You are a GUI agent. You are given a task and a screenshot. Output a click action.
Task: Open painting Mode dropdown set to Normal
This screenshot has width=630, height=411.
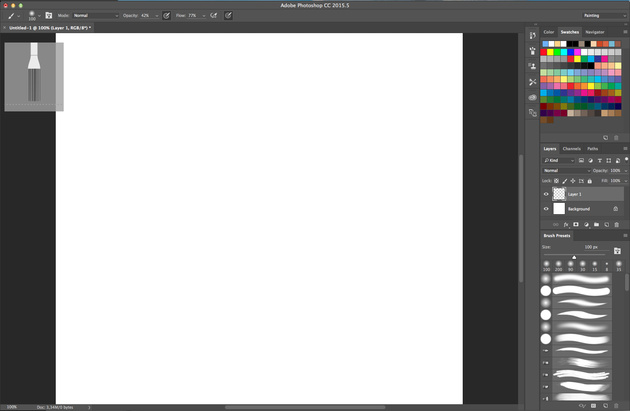(96, 16)
